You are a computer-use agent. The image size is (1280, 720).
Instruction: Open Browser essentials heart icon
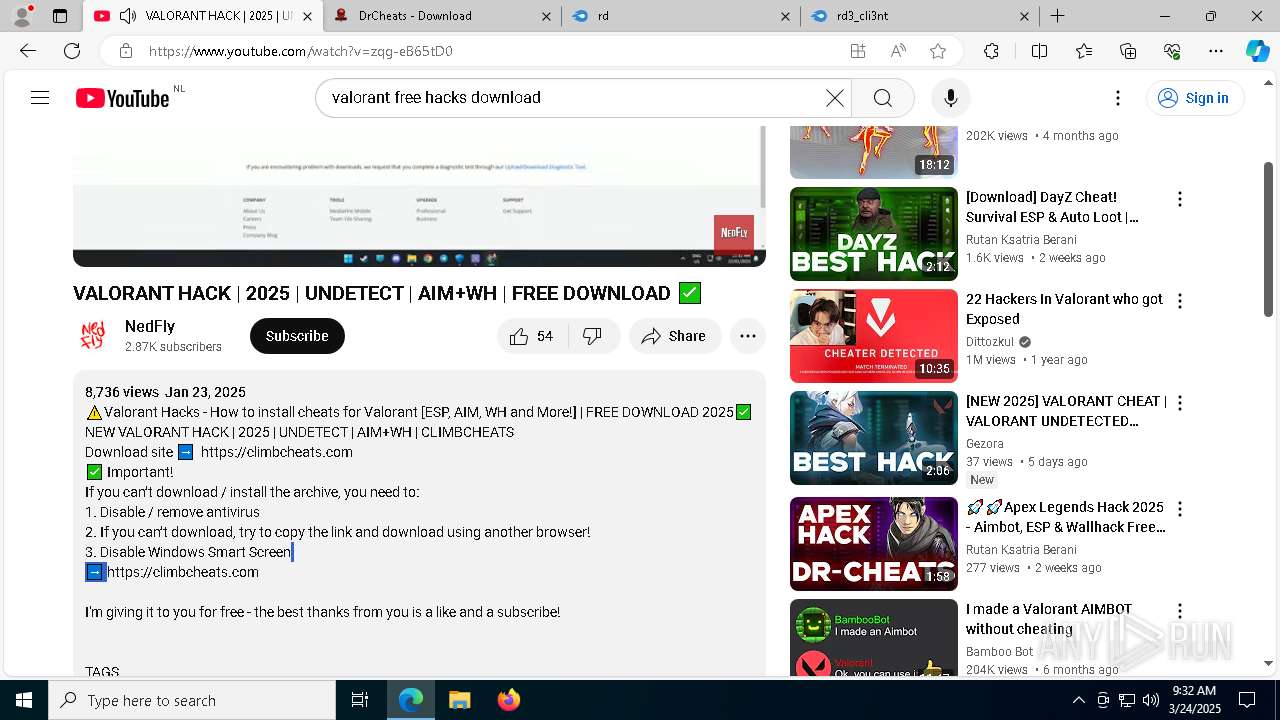point(1172,51)
